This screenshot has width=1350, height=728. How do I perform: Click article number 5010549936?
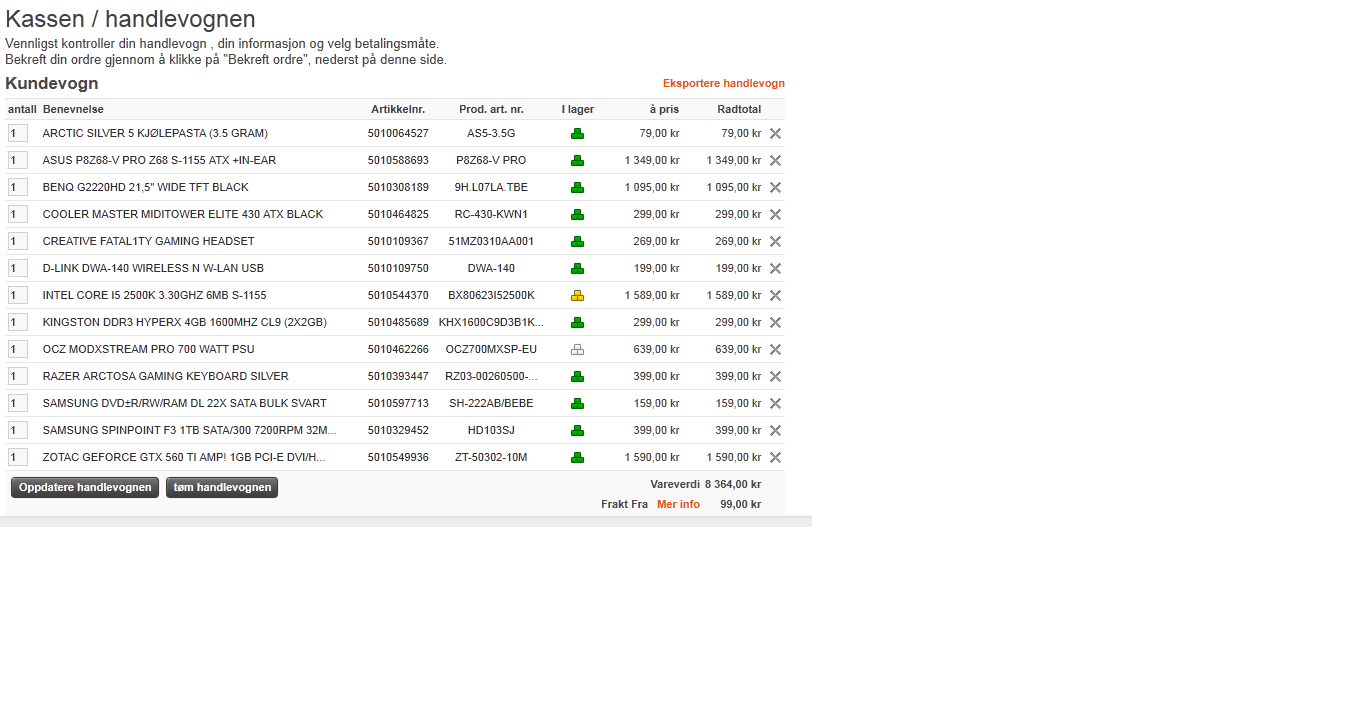(x=398, y=457)
